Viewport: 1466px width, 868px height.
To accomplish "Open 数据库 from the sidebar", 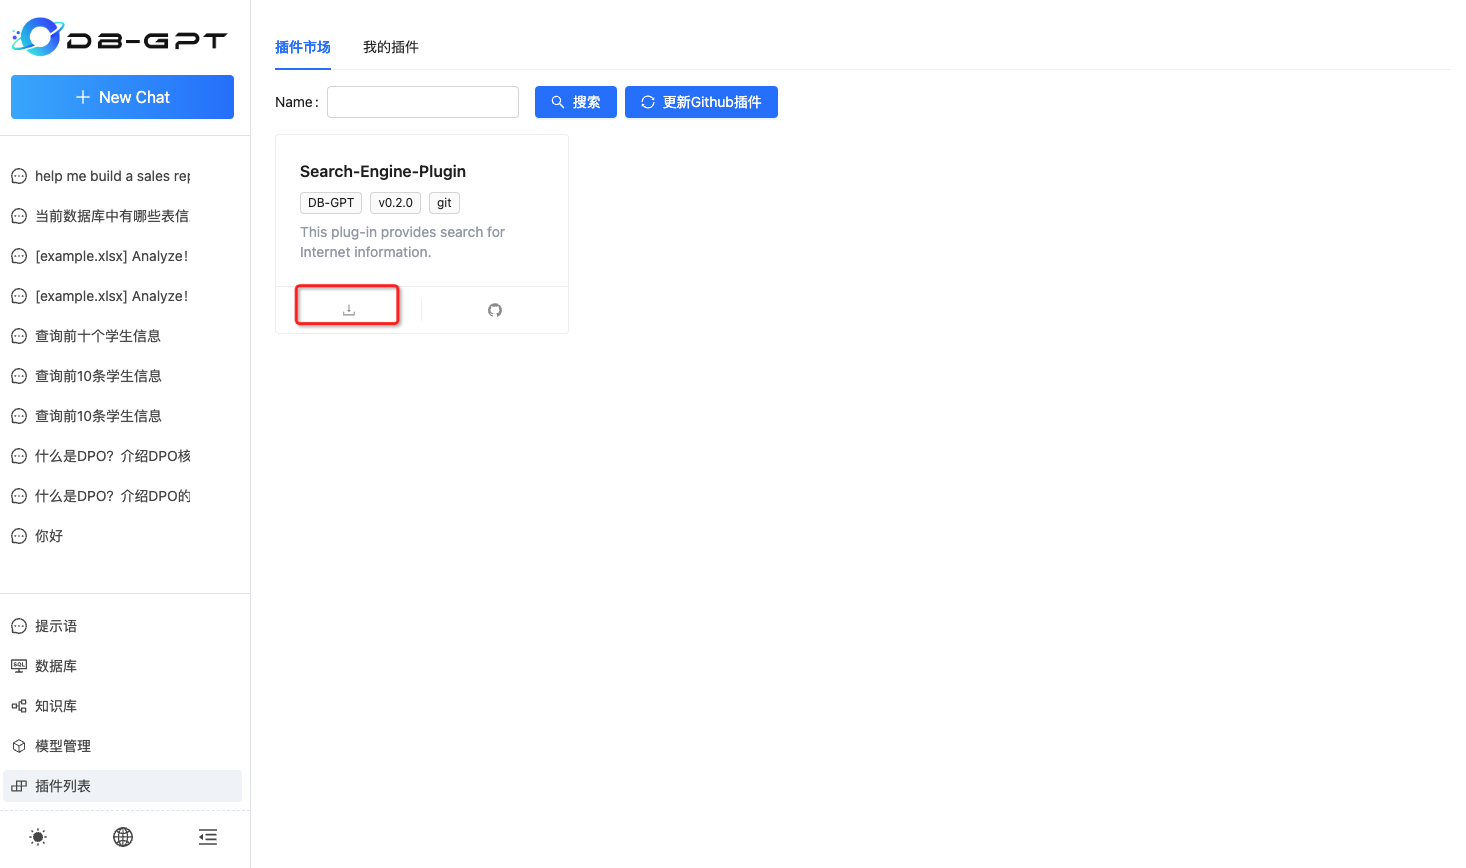I will pos(57,665).
